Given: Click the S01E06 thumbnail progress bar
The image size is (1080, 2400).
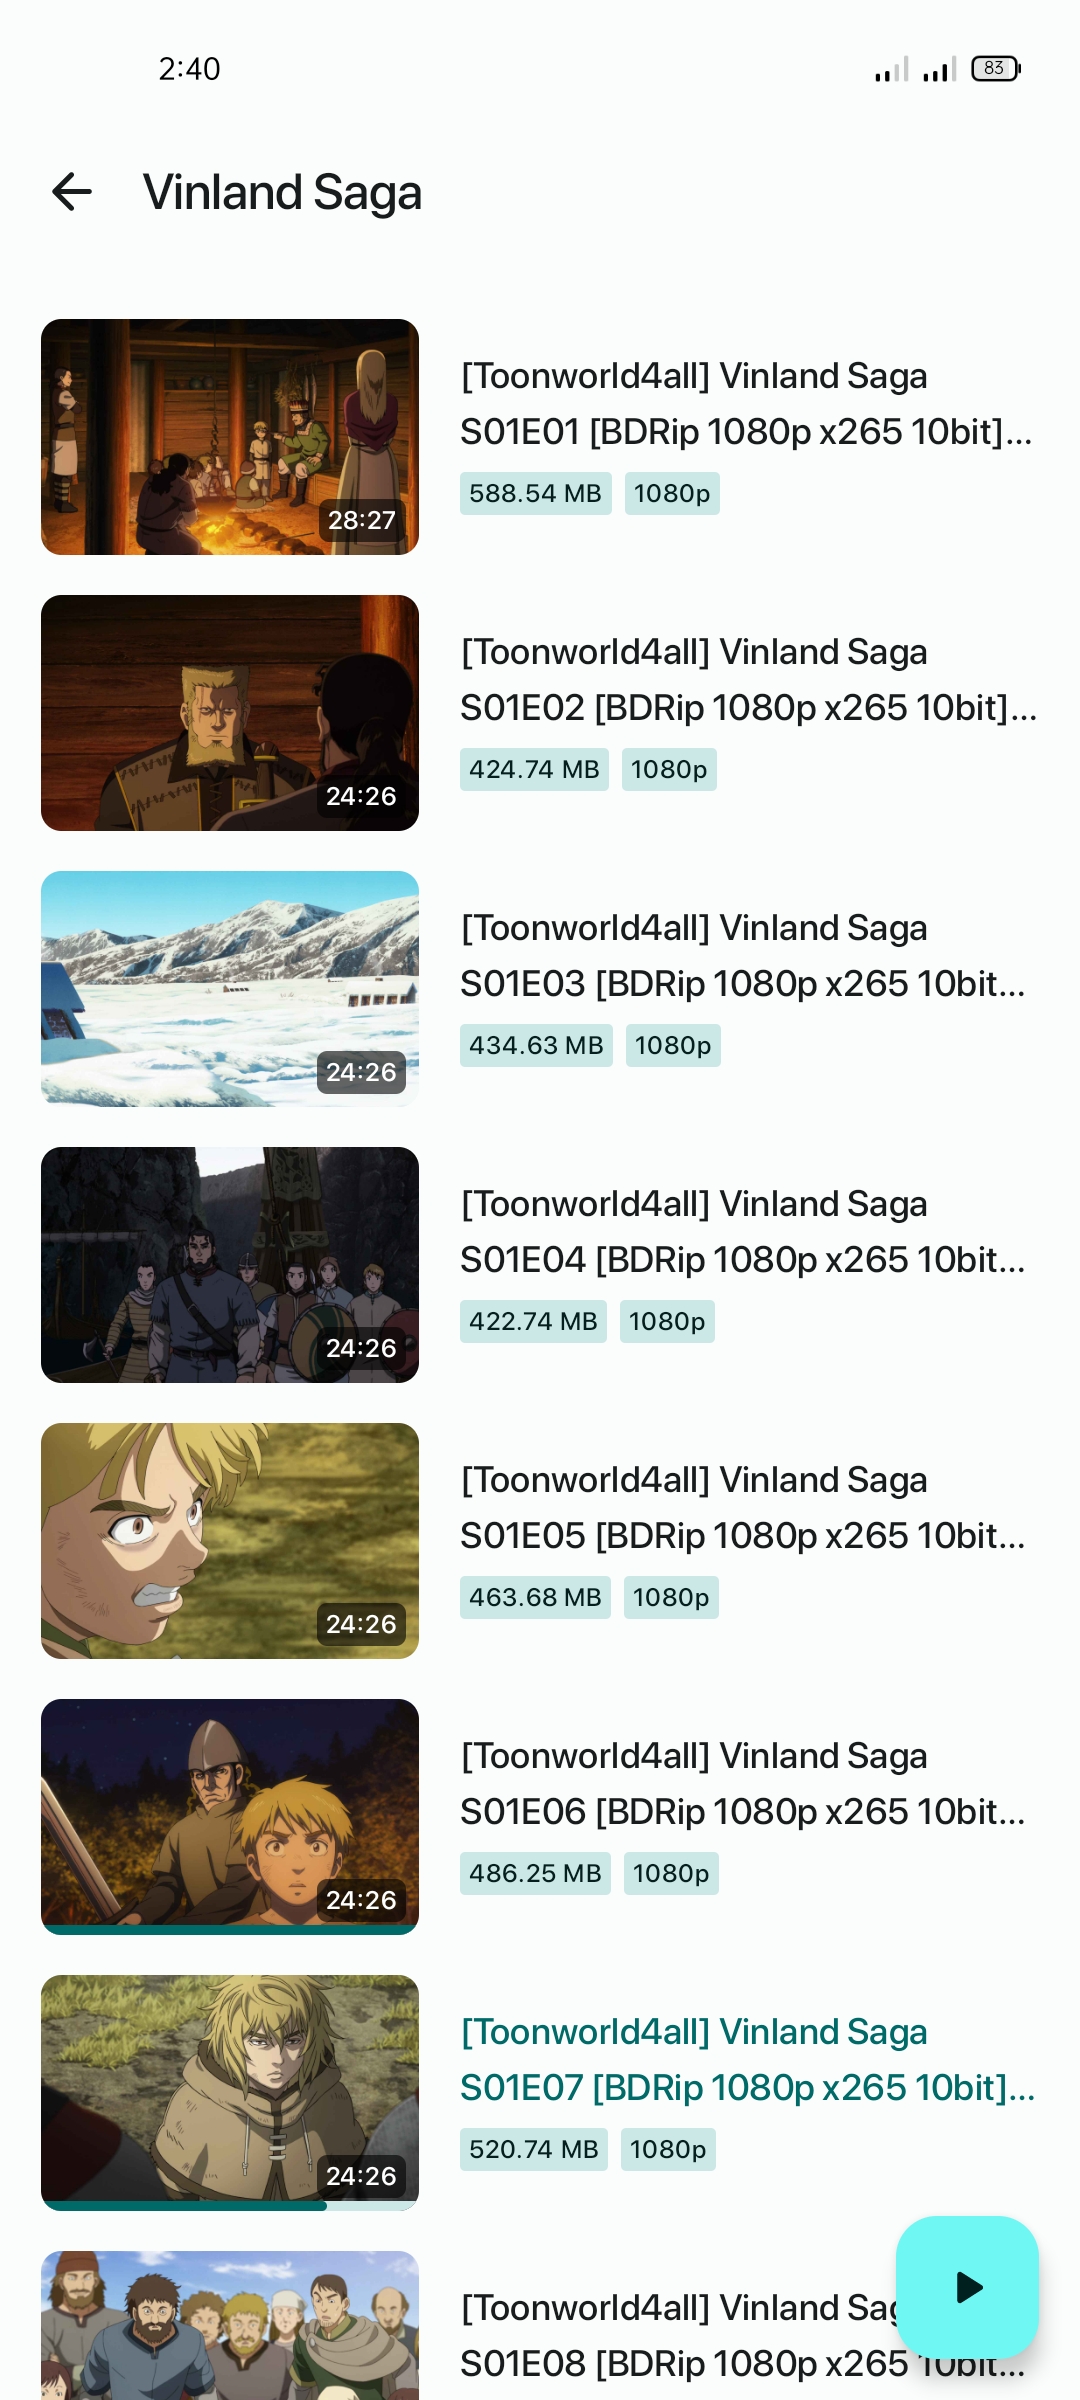Looking at the screenshot, I should (x=230, y=1929).
